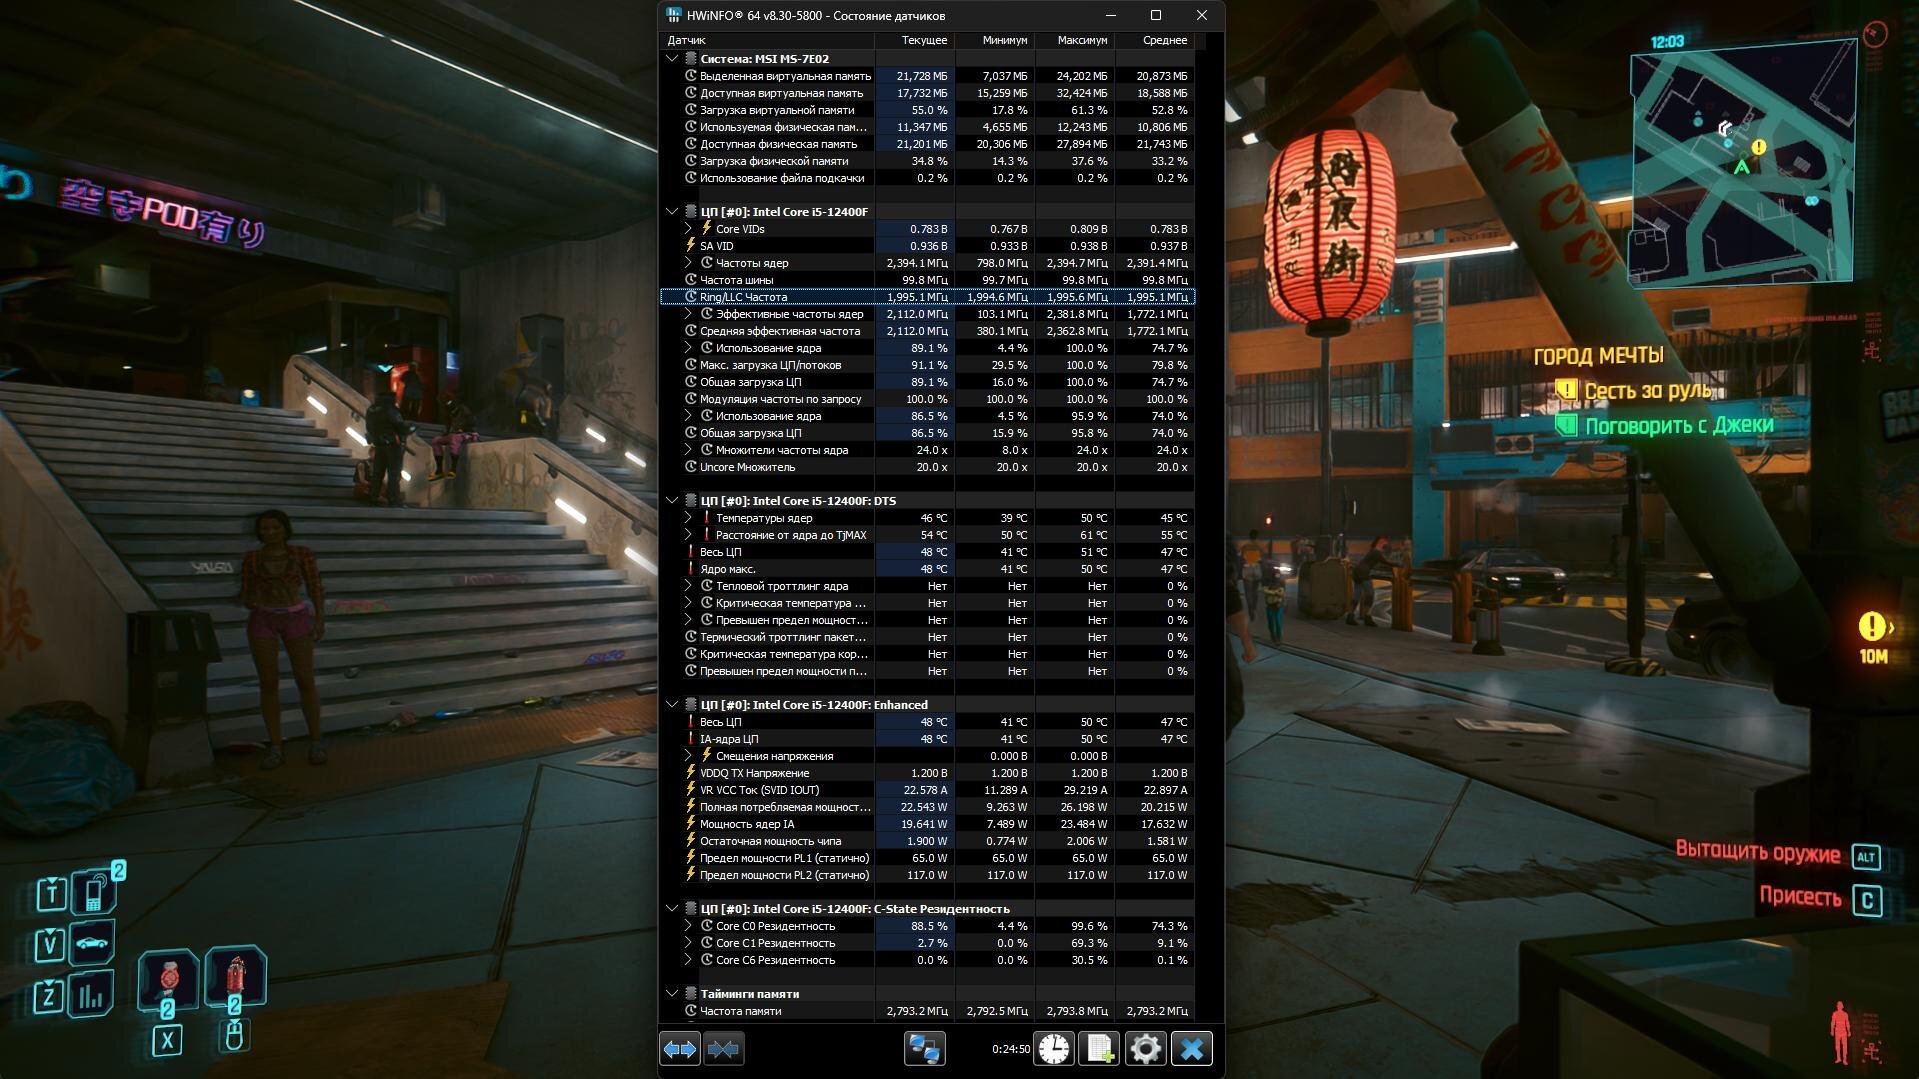Click the expand-columns blue arrows button
The width and height of the screenshot is (1919, 1079).
[680, 1049]
